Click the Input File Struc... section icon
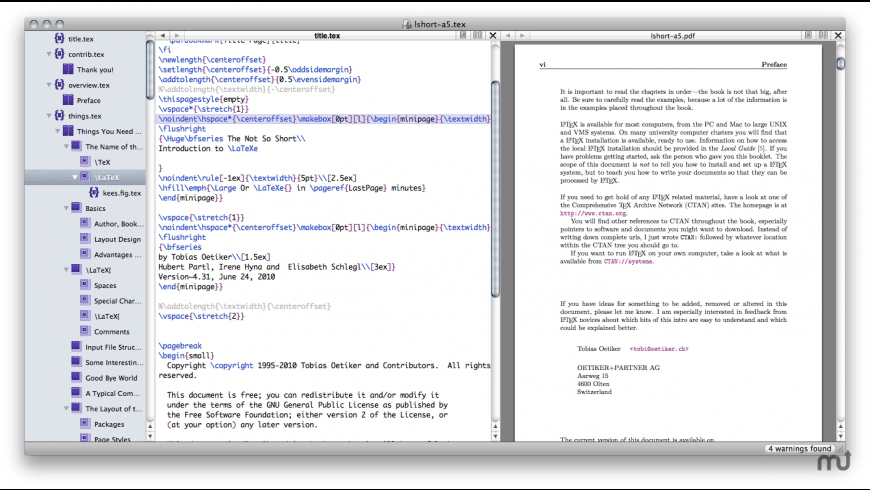Image resolution: width=870 pixels, height=490 pixels. (77, 346)
